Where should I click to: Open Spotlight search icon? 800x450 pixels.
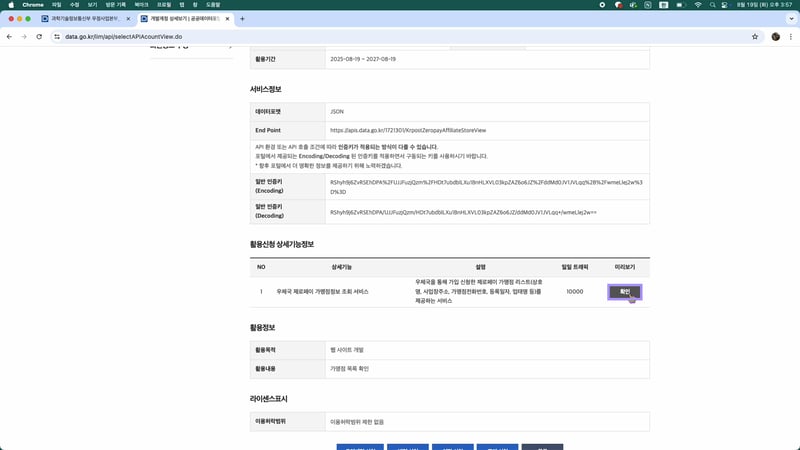(712, 5)
